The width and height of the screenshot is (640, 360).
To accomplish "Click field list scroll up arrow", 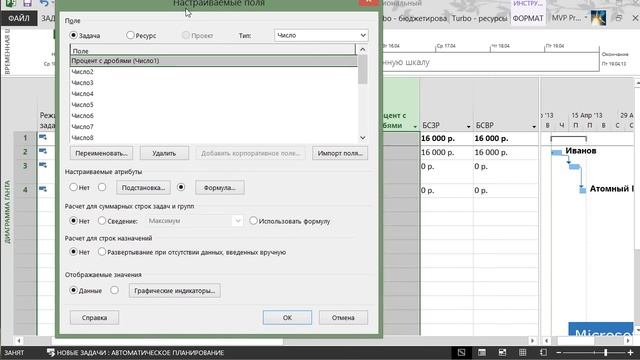I will (x=362, y=49).
